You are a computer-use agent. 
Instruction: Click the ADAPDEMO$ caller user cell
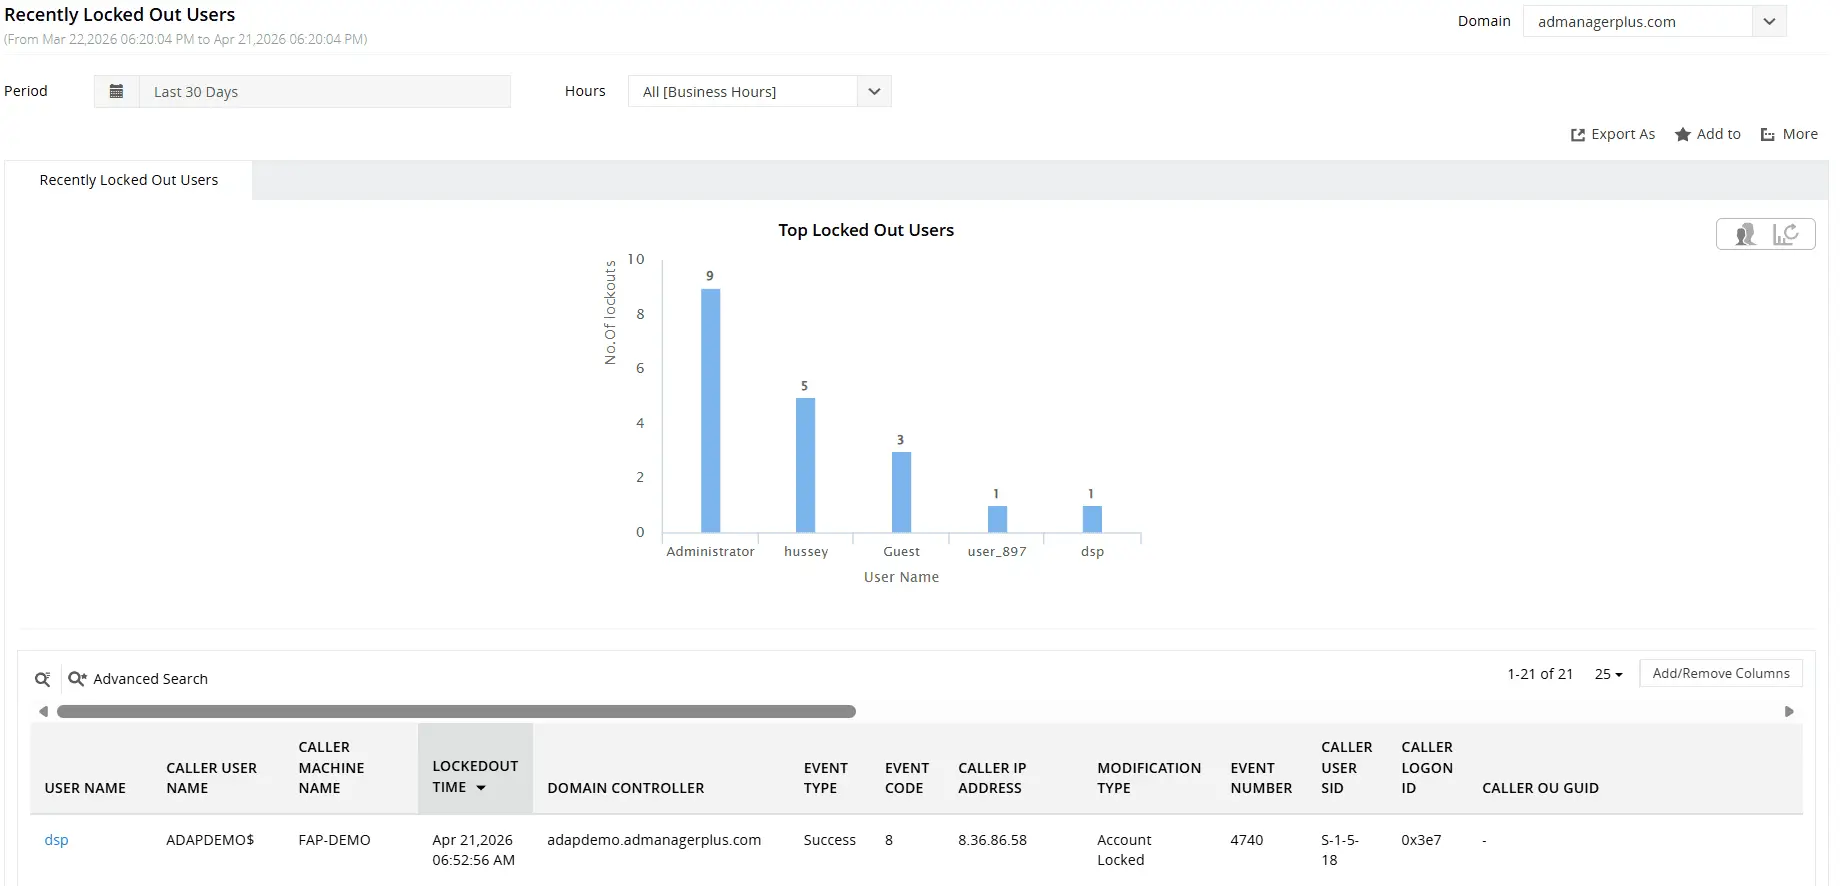coord(210,840)
